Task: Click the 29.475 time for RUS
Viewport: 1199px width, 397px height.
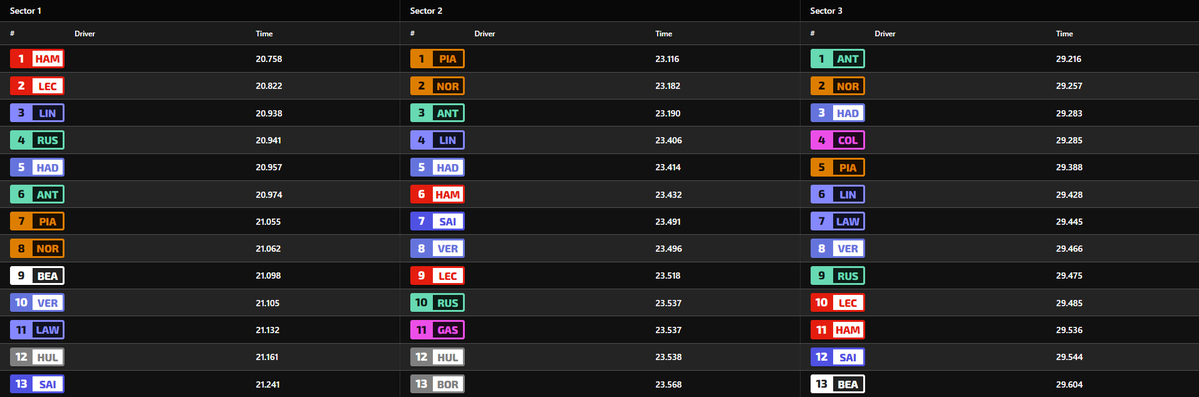Action: coord(1069,276)
